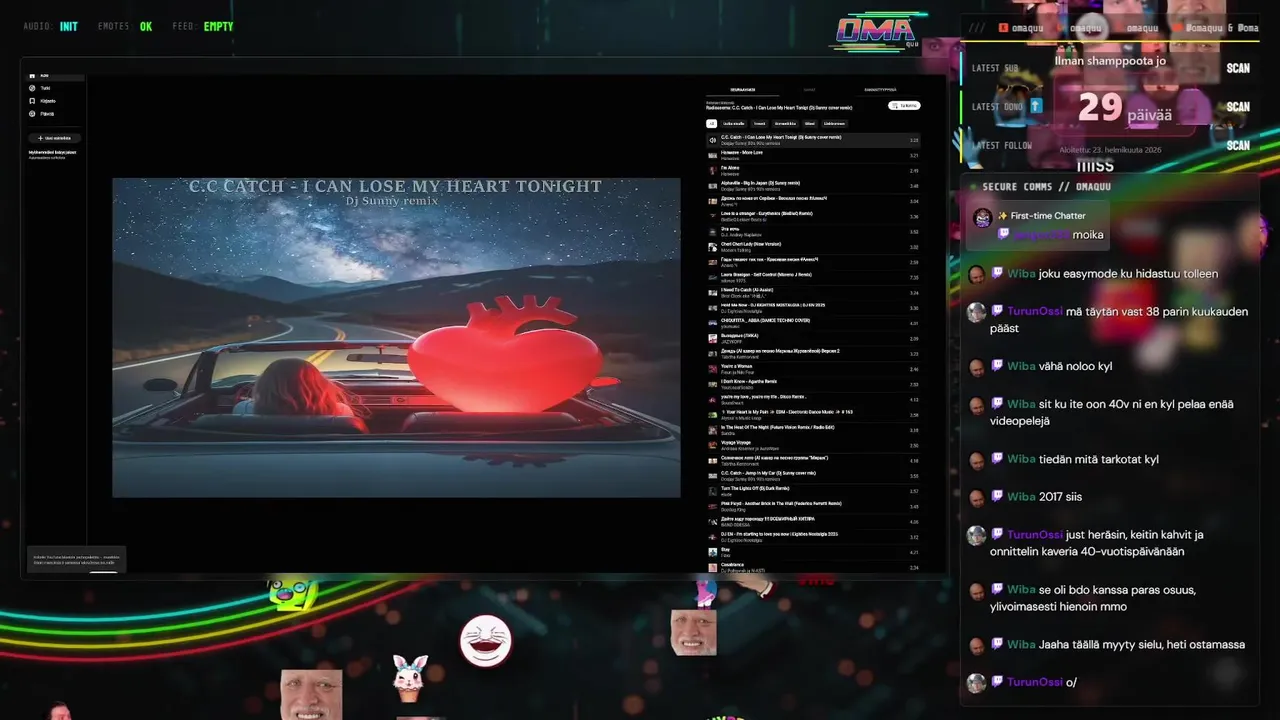The height and width of the screenshot is (720, 1280).
Task: Click the Tutki label in sidebar
Action: click(x=45, y=88)
